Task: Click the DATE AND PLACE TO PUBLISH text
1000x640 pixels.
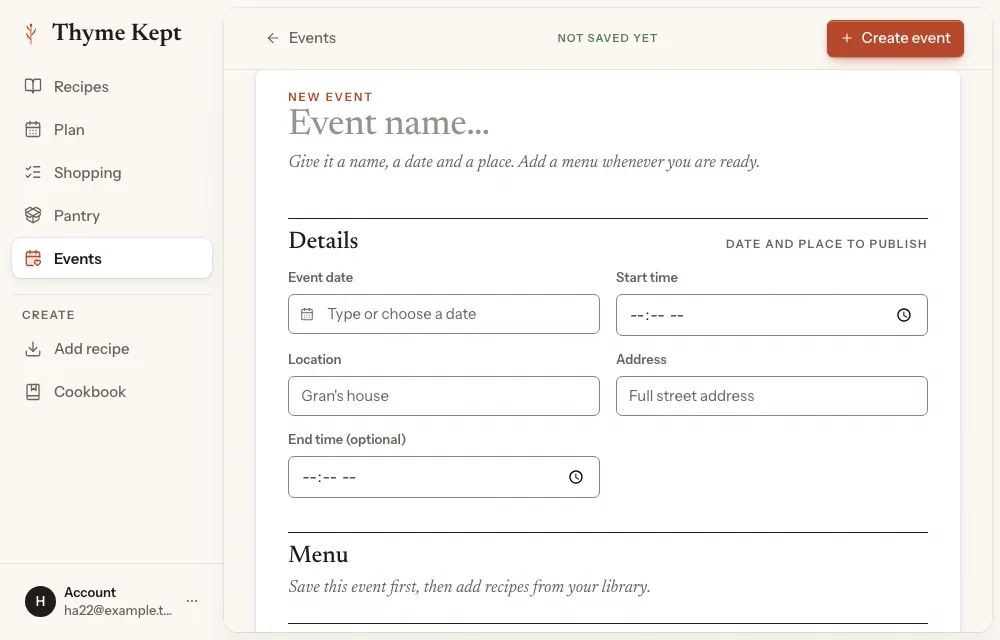Action: click(826, 244)
